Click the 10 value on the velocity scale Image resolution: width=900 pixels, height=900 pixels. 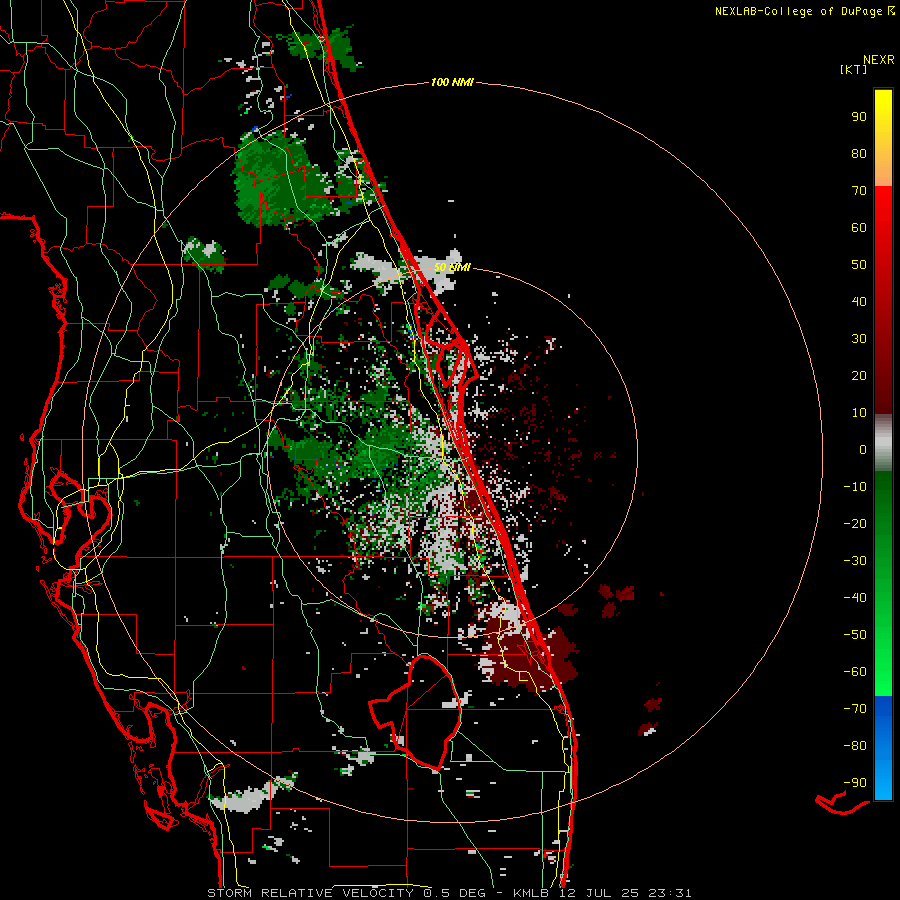click(x=859, y=413)
